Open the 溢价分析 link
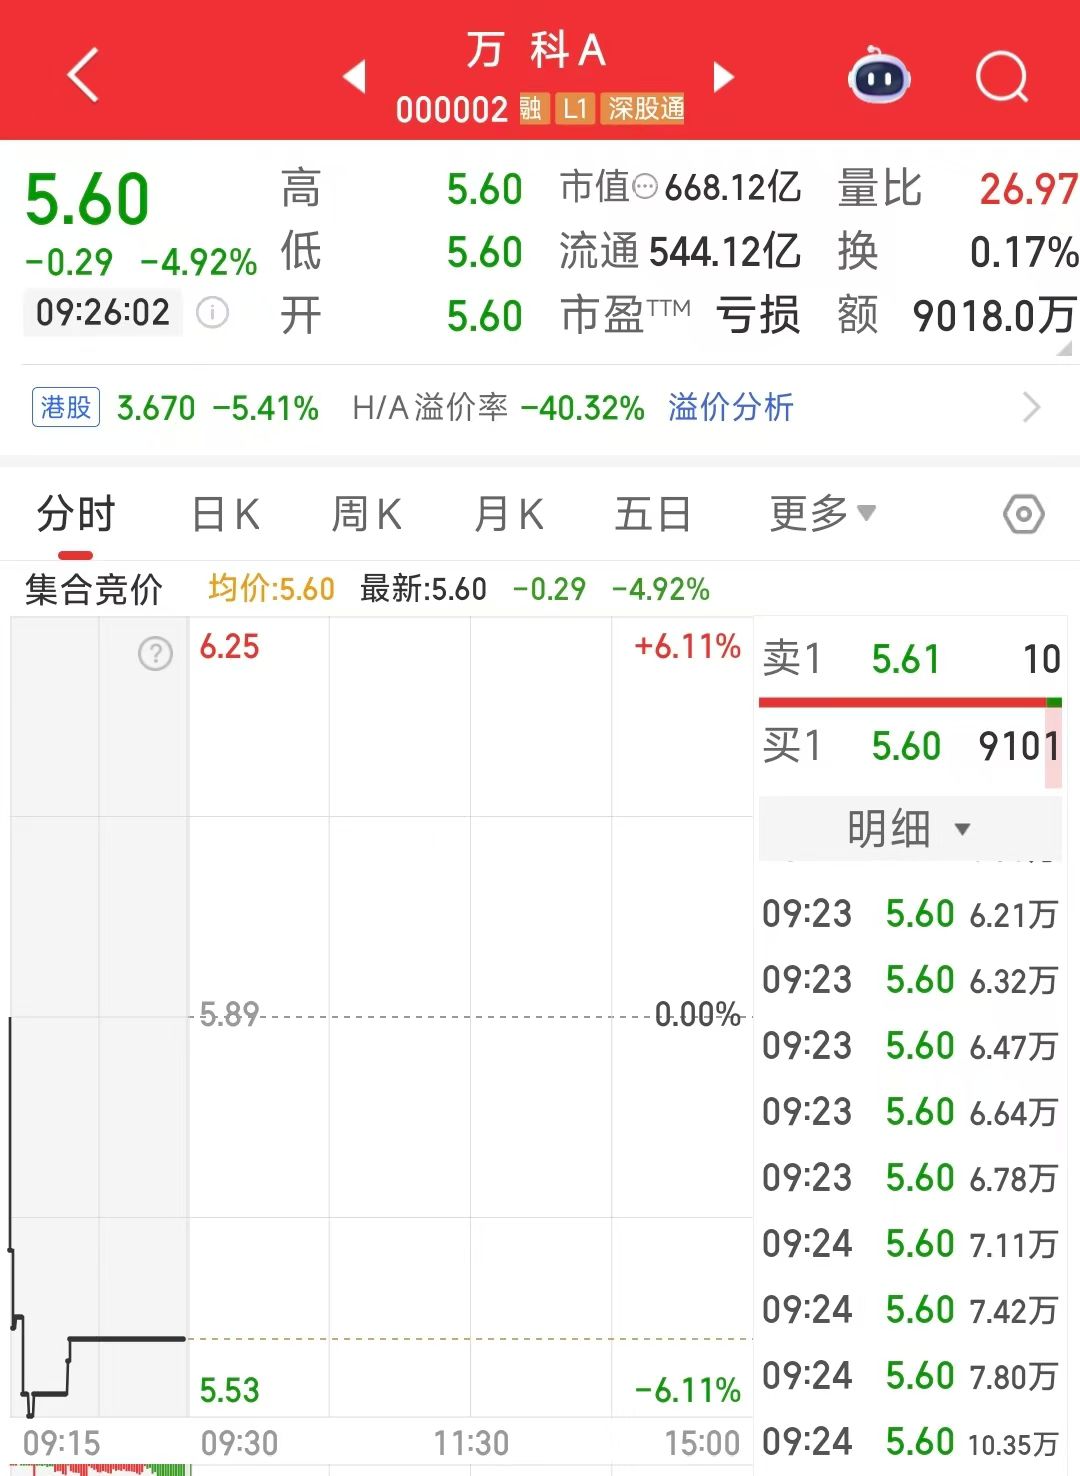 730,408
